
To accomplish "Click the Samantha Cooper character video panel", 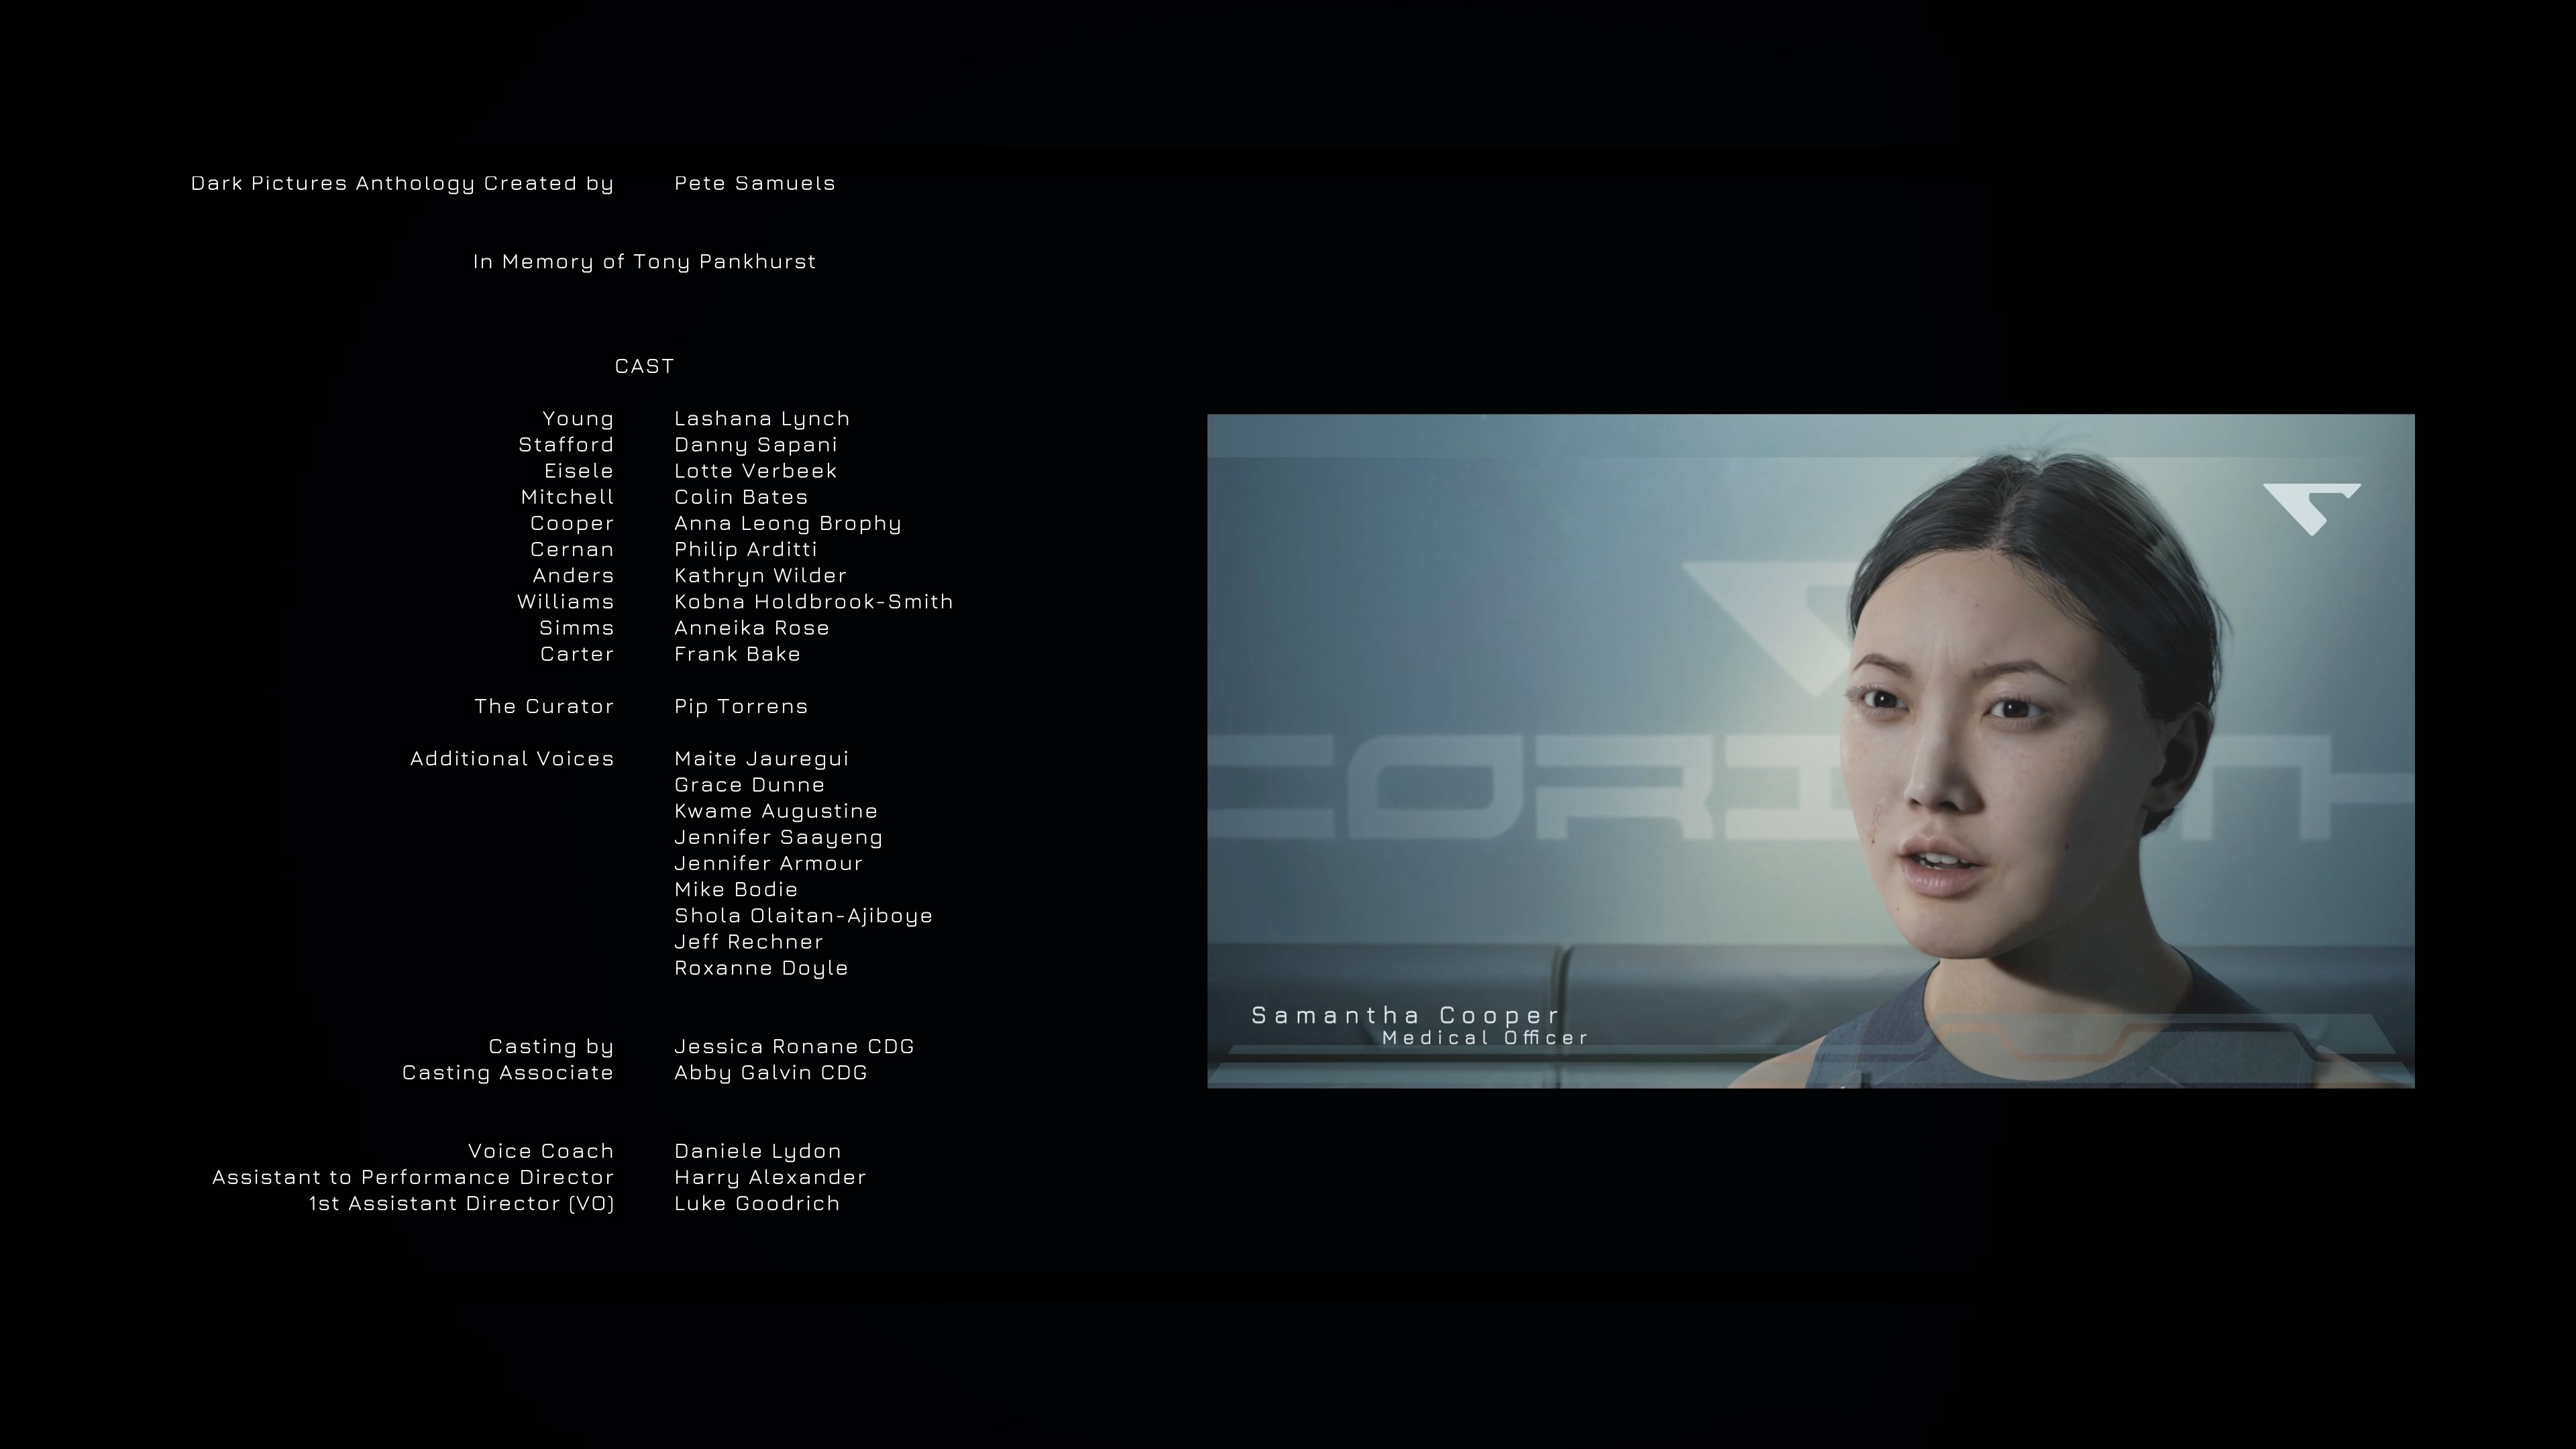I will [x=1810, y=751].
